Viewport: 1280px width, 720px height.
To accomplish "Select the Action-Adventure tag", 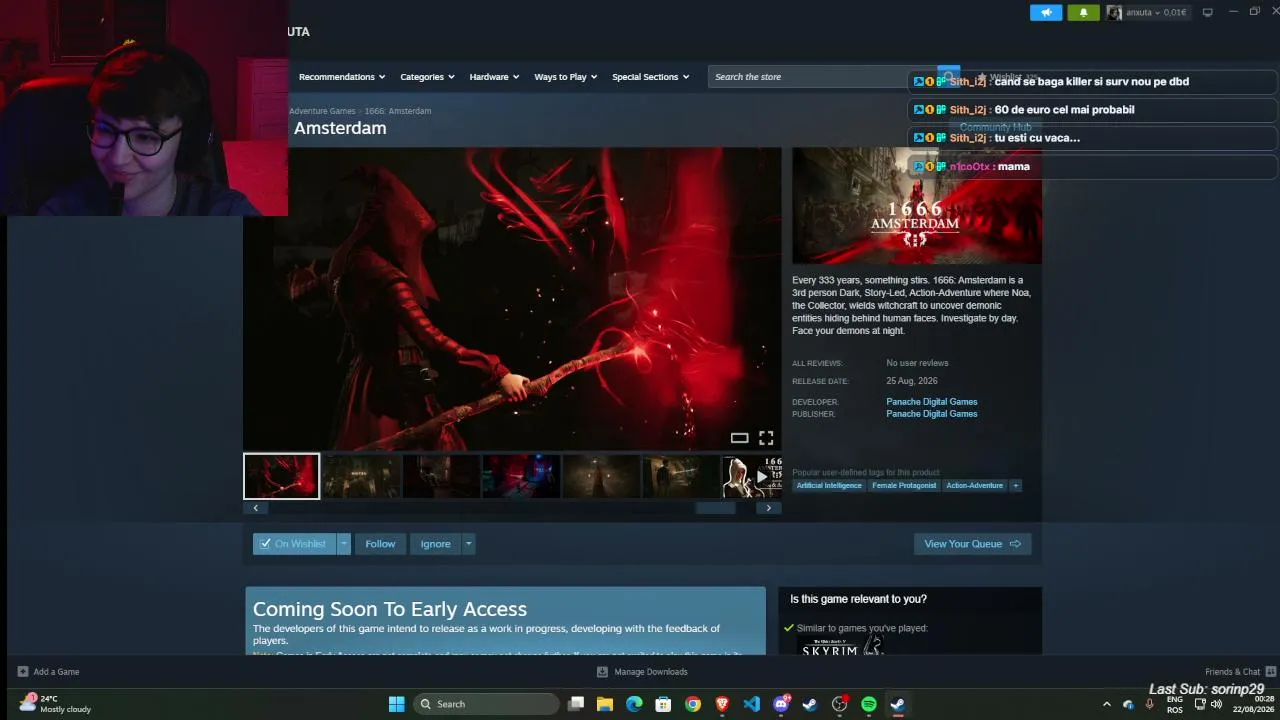I will point(974,486).
